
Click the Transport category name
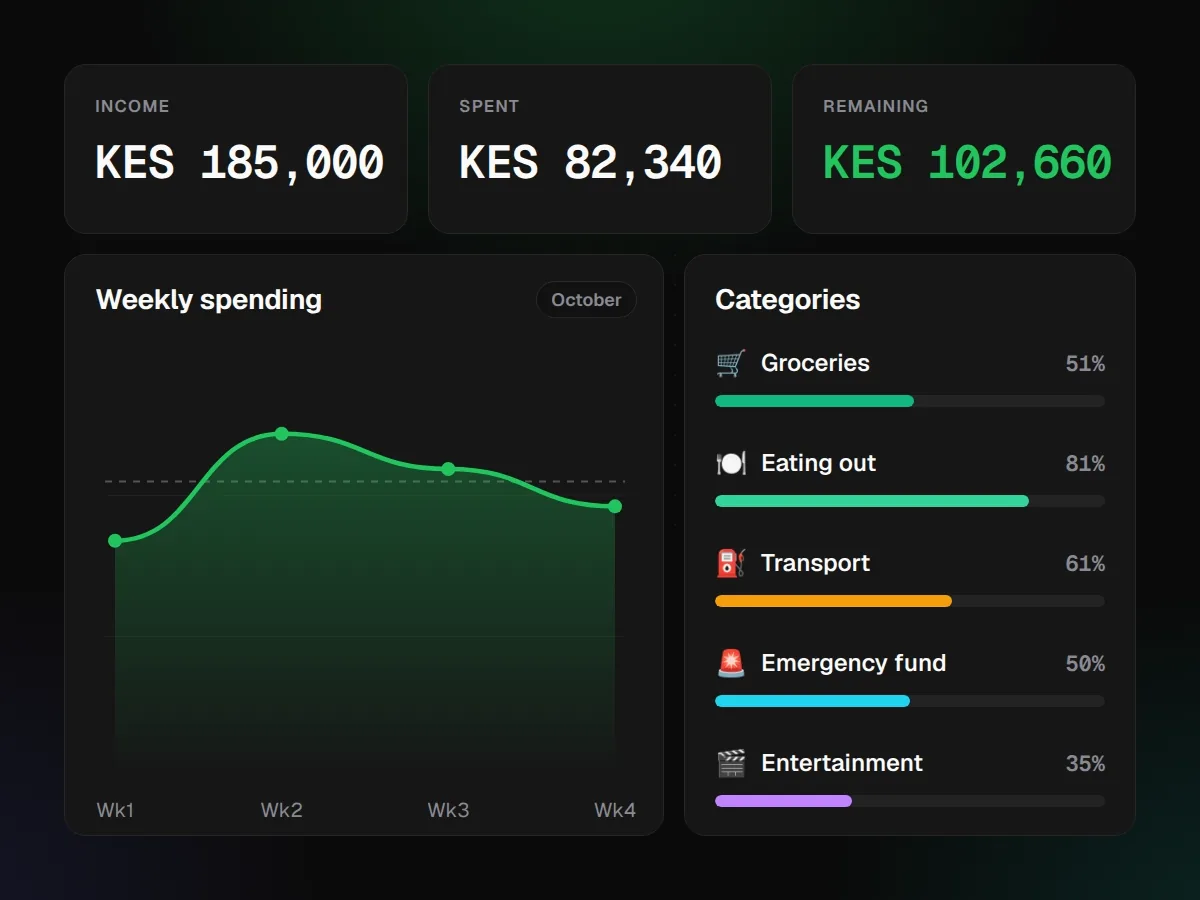point(815,563)
